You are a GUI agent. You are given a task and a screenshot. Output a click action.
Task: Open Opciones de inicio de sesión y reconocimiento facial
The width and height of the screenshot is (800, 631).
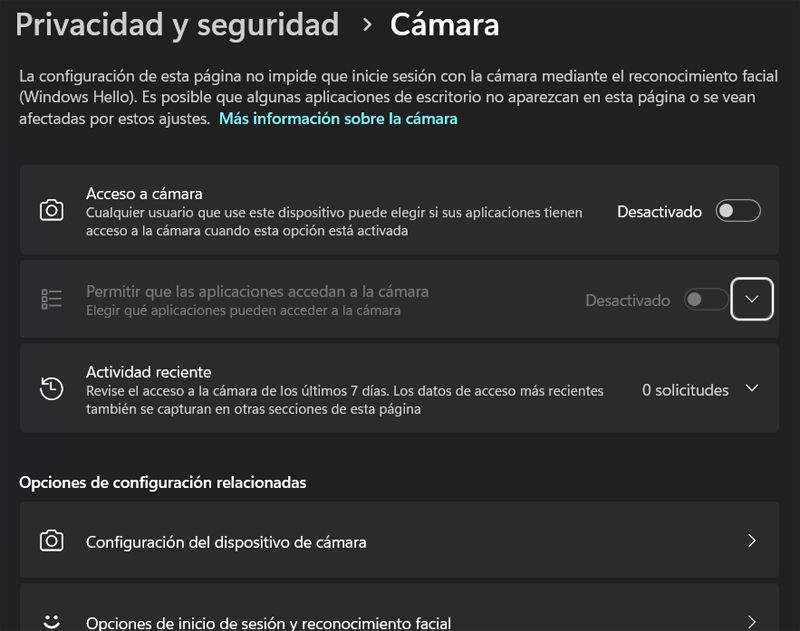coord(399,608)
